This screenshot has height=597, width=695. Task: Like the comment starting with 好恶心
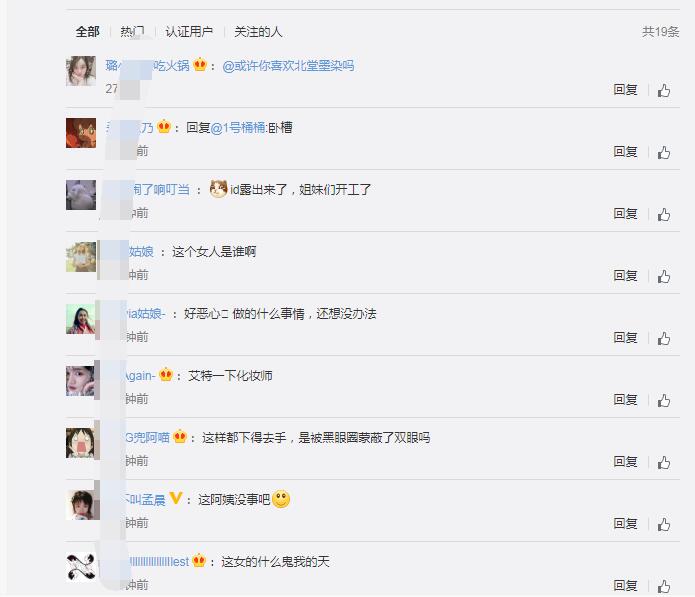[x=664, y=339]
